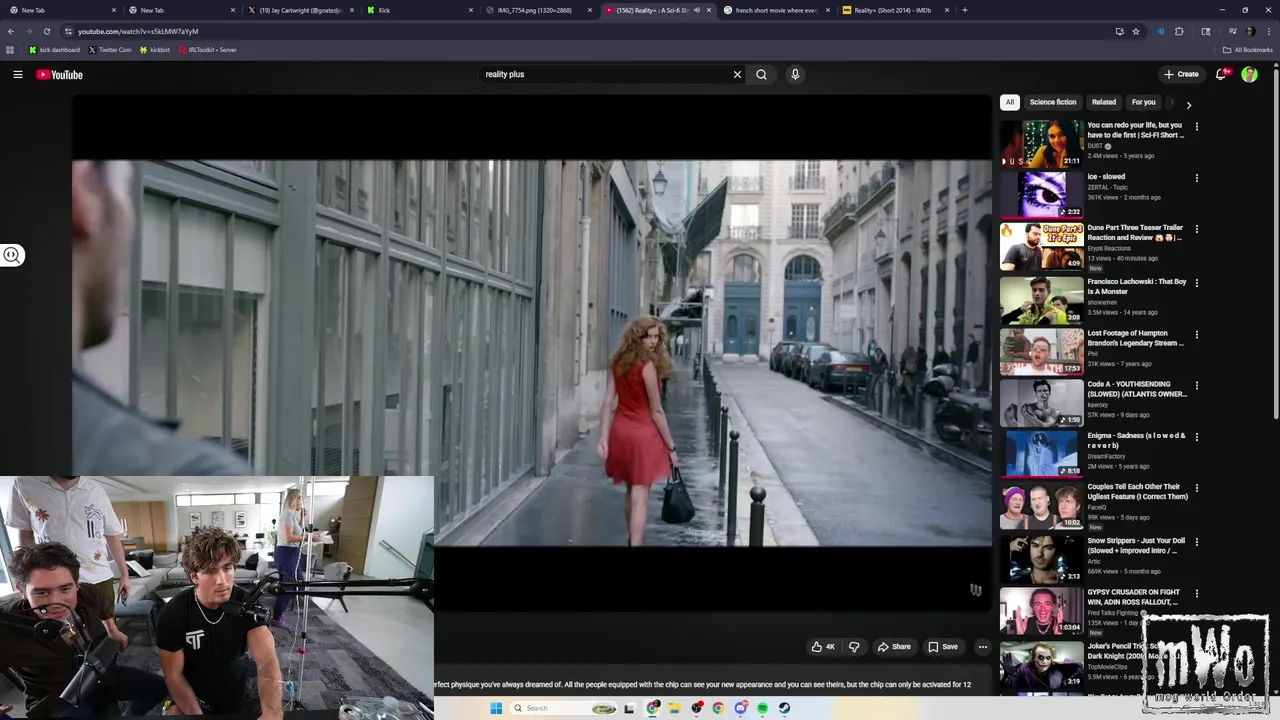
Task: Clear the search box with the X
Action: [737, 74]
